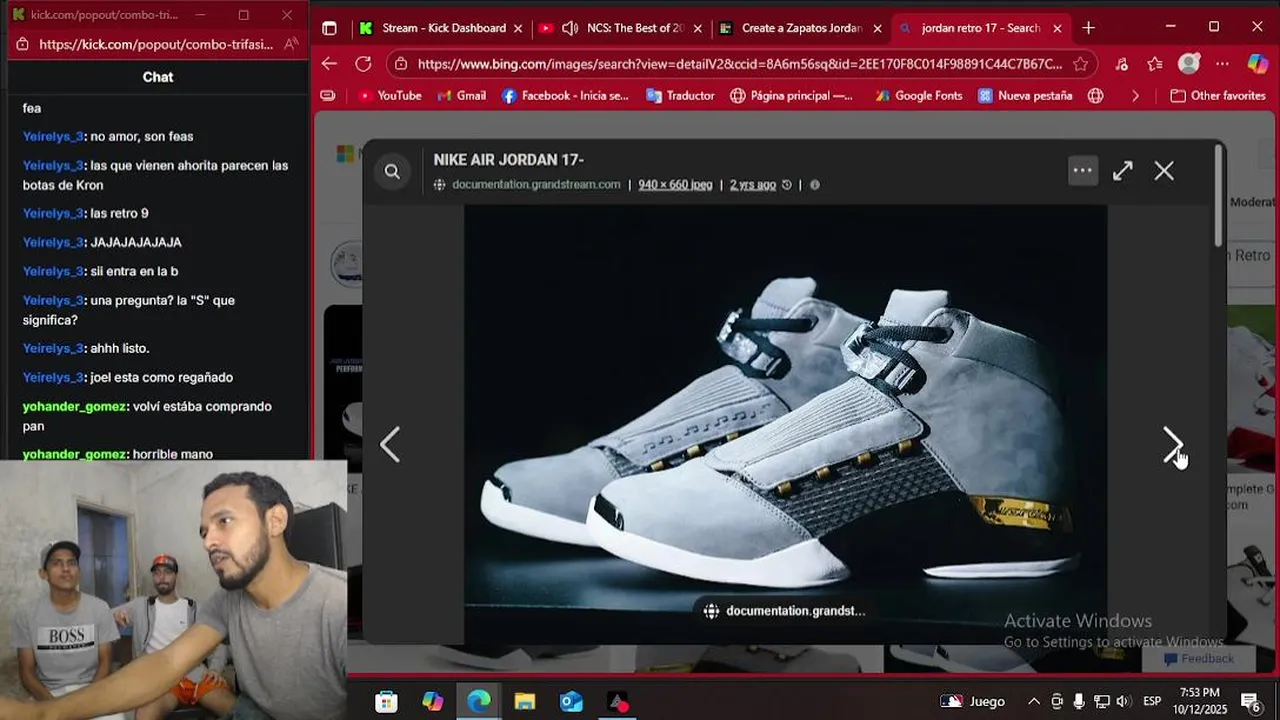Refresh the Bing page
1280x720 pixels.
tap(363, 64)
